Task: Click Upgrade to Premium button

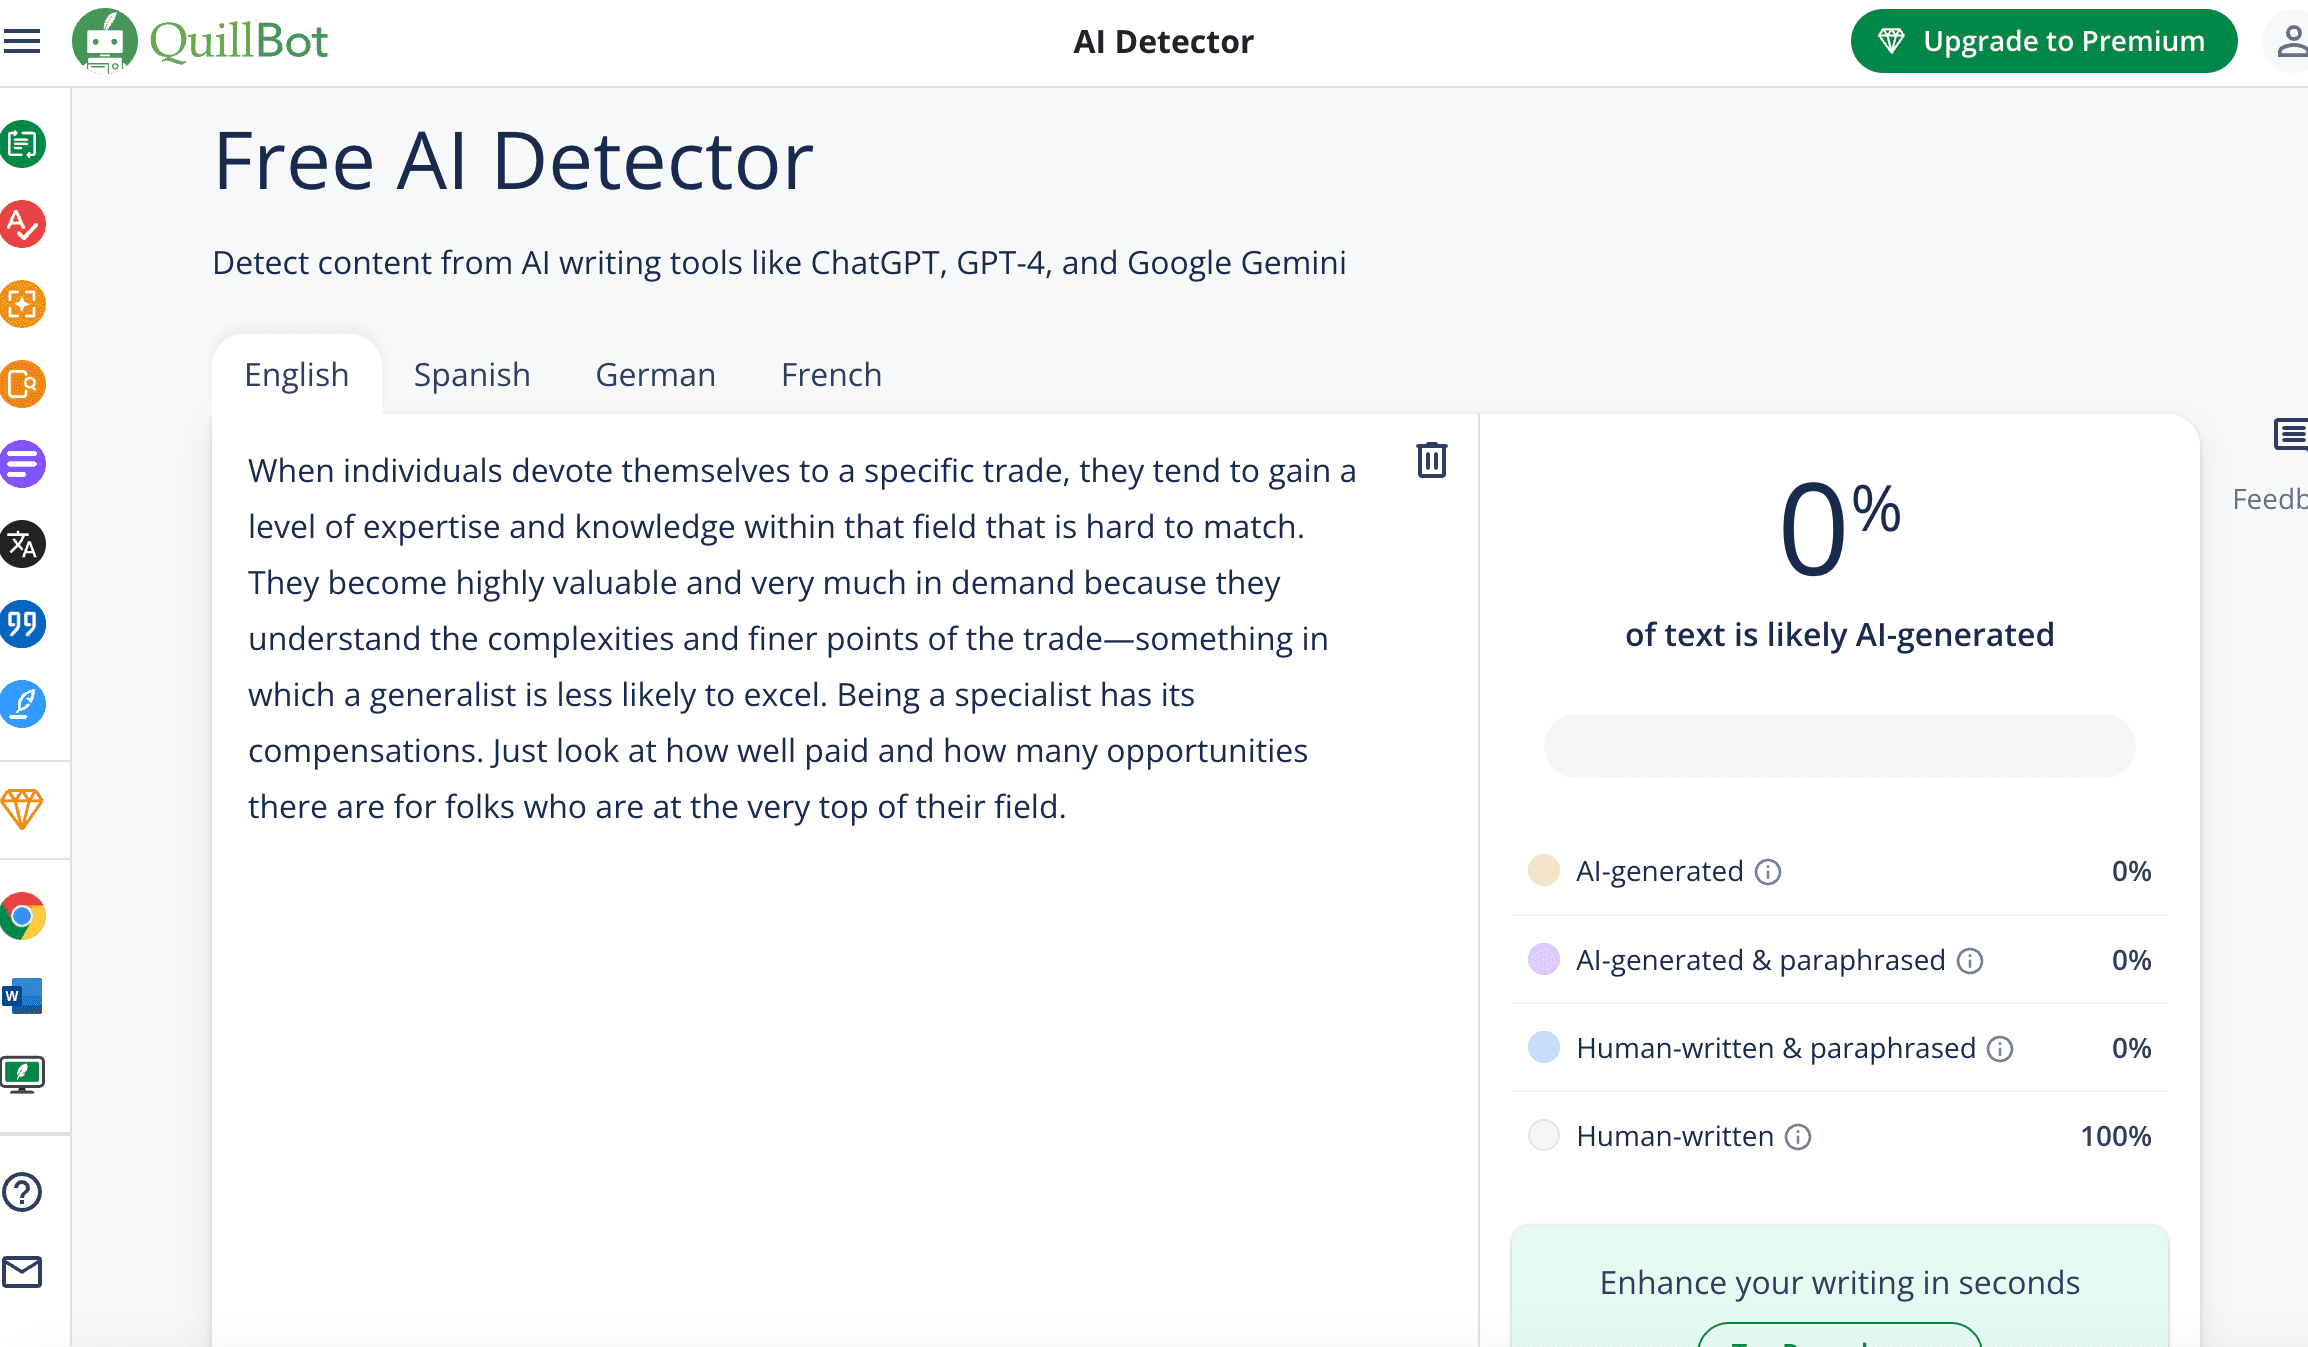Action: [x=2043, y=41]
